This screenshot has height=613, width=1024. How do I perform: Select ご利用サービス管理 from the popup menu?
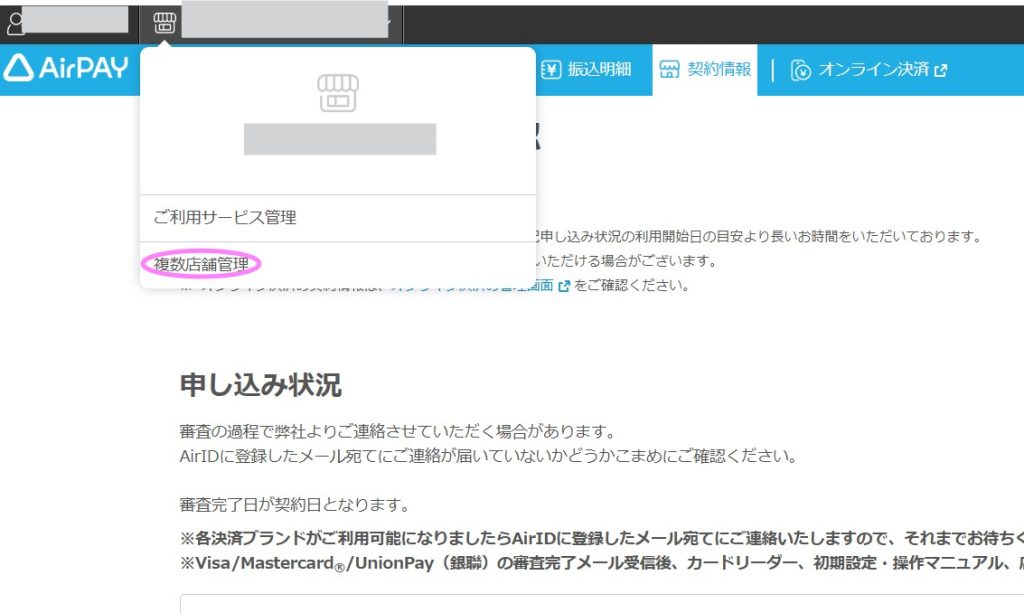coord(225,217)
